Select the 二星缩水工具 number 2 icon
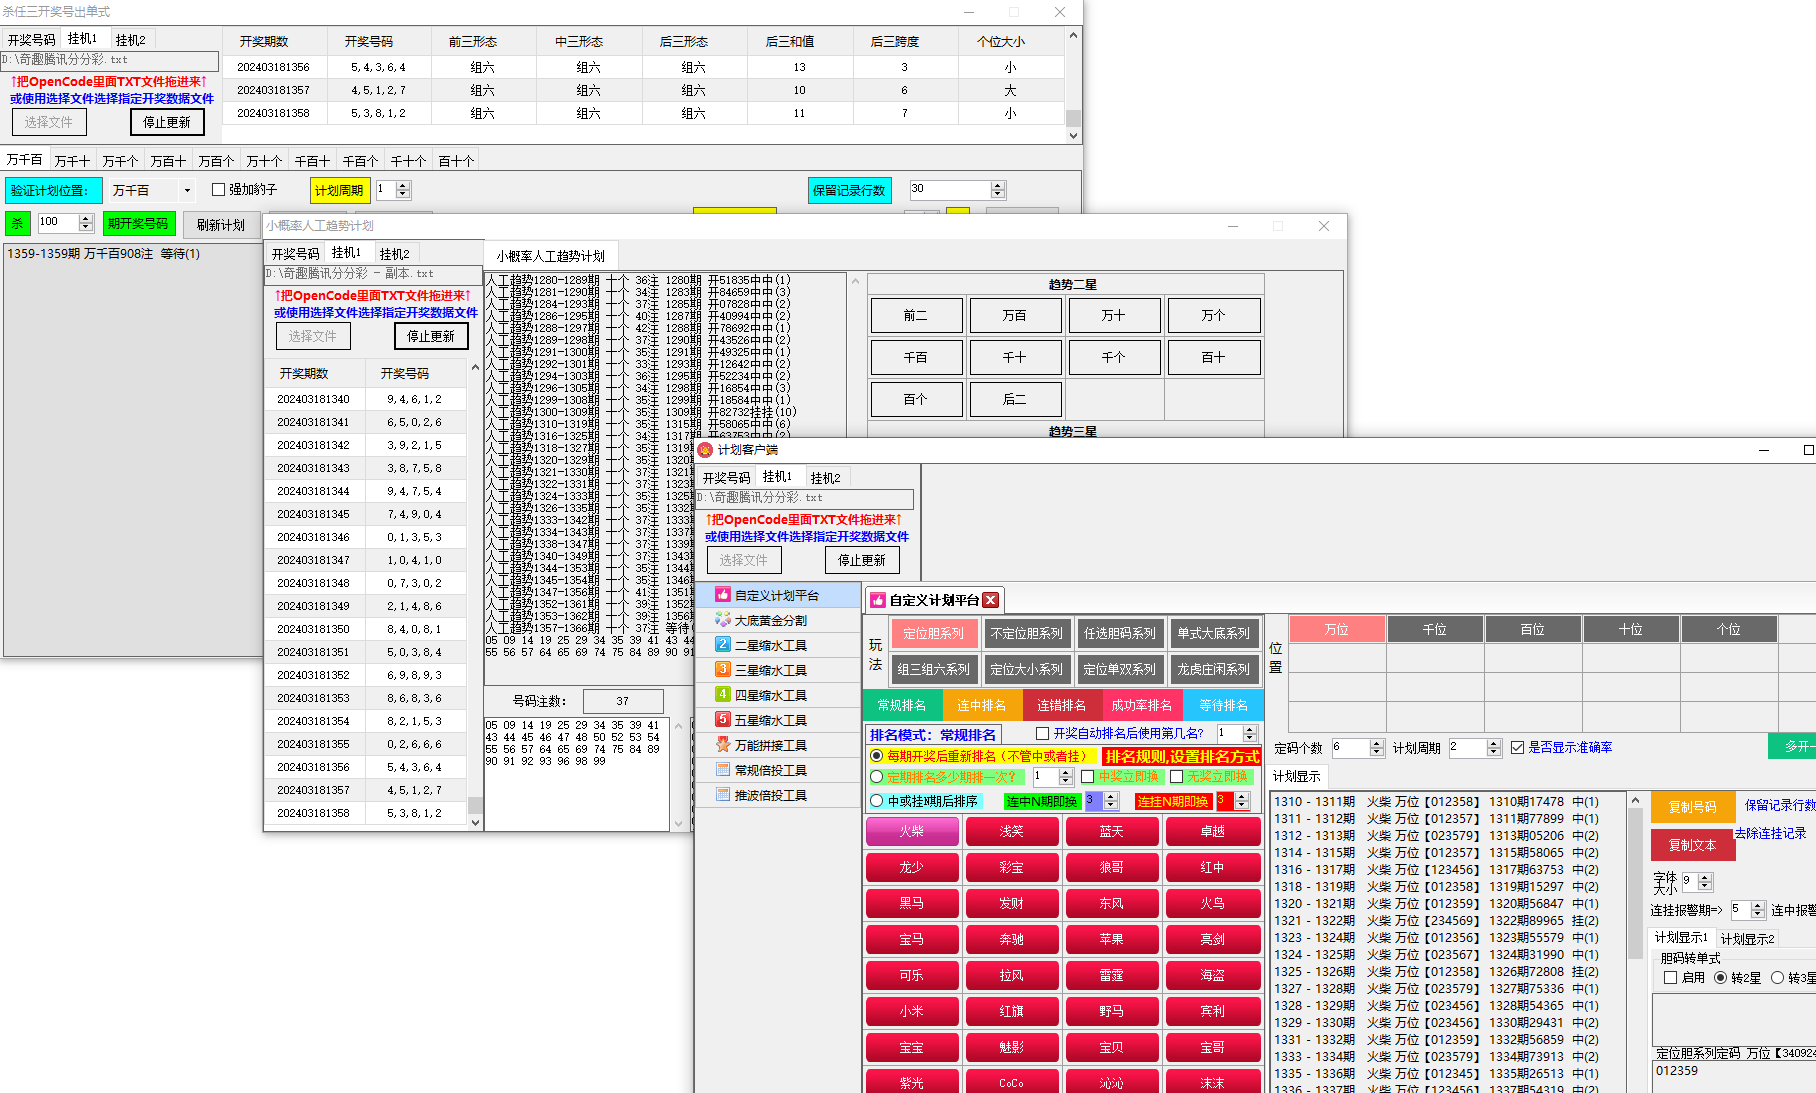Screen dimensions: 1816x1093 (x=723, y=645)
